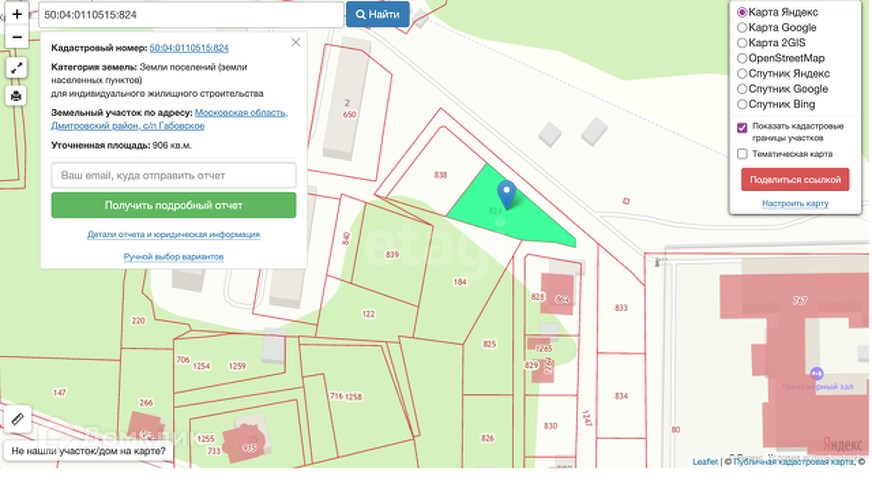This screenshot has width=872, height=480.
Task: Toggle fullscreen map view
Action: [x=16, y=68]
